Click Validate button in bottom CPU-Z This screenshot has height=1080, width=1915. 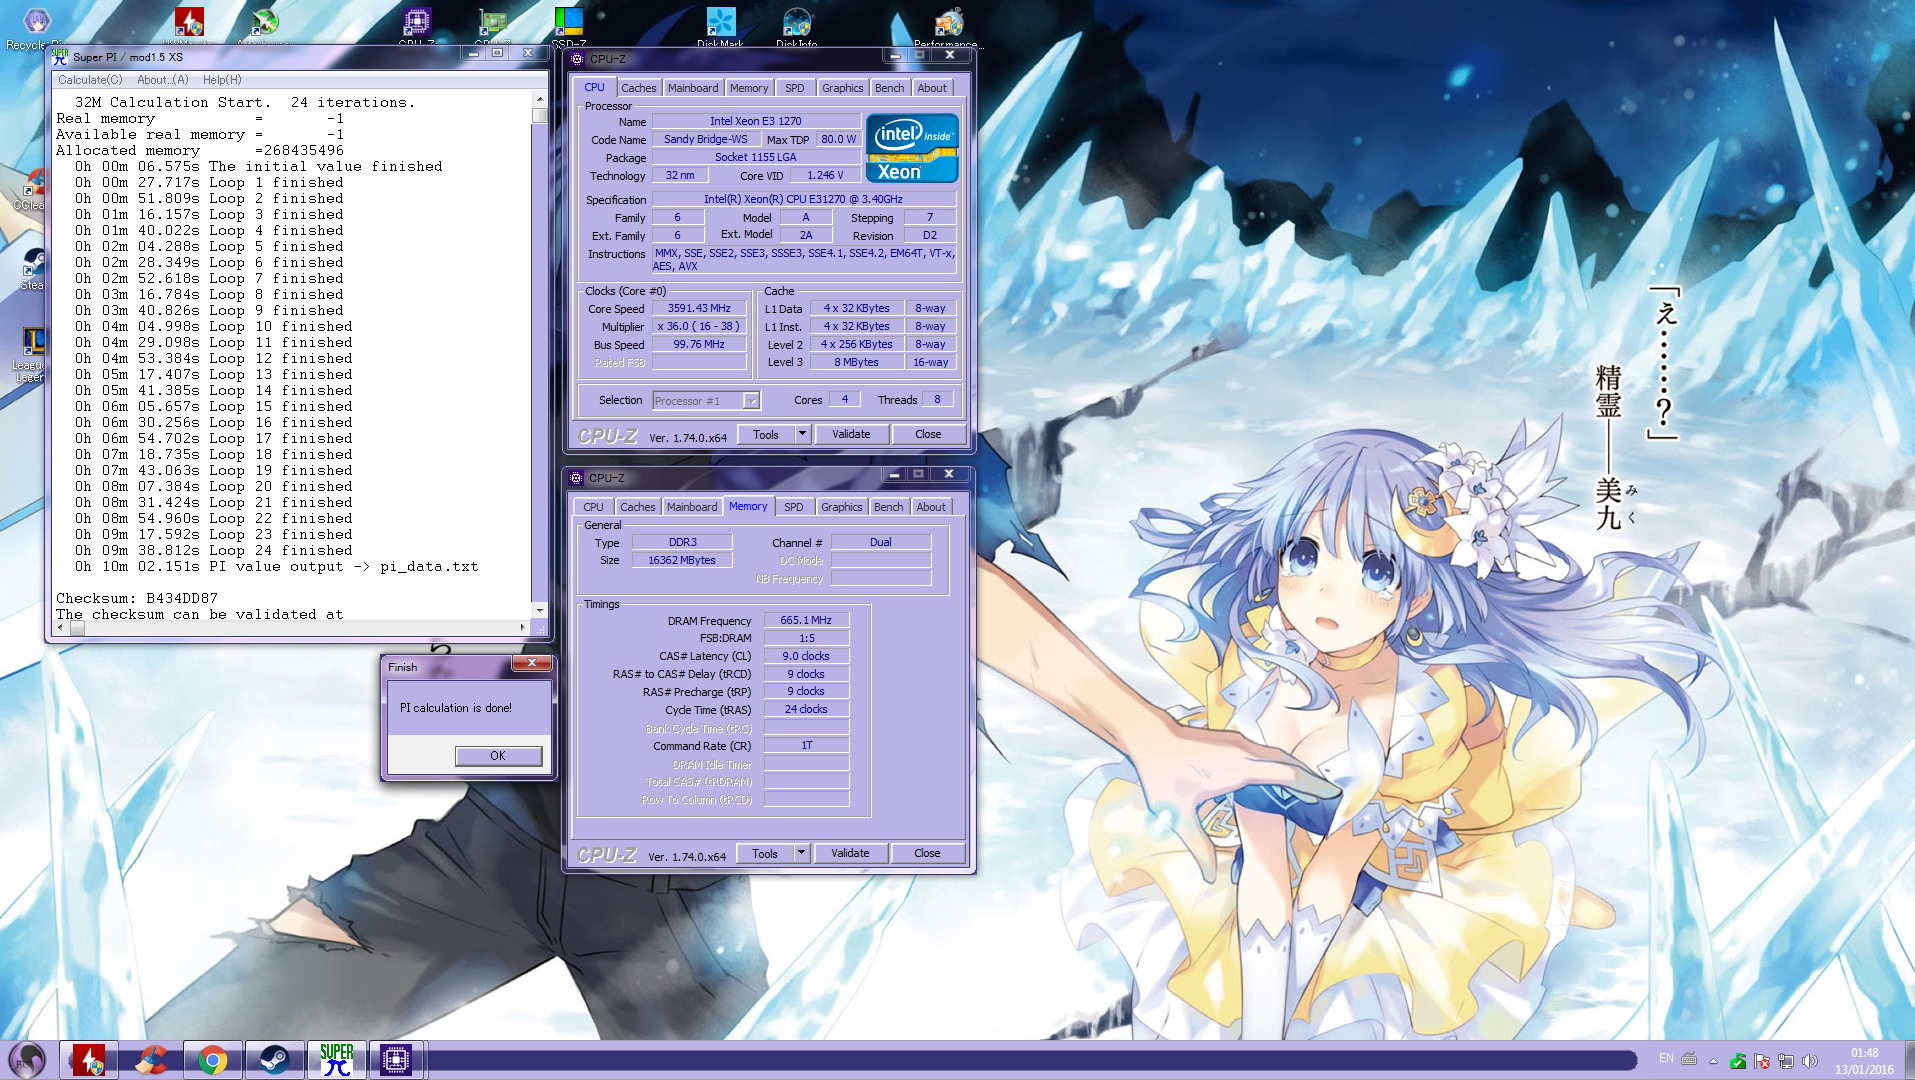pos(850,854)
